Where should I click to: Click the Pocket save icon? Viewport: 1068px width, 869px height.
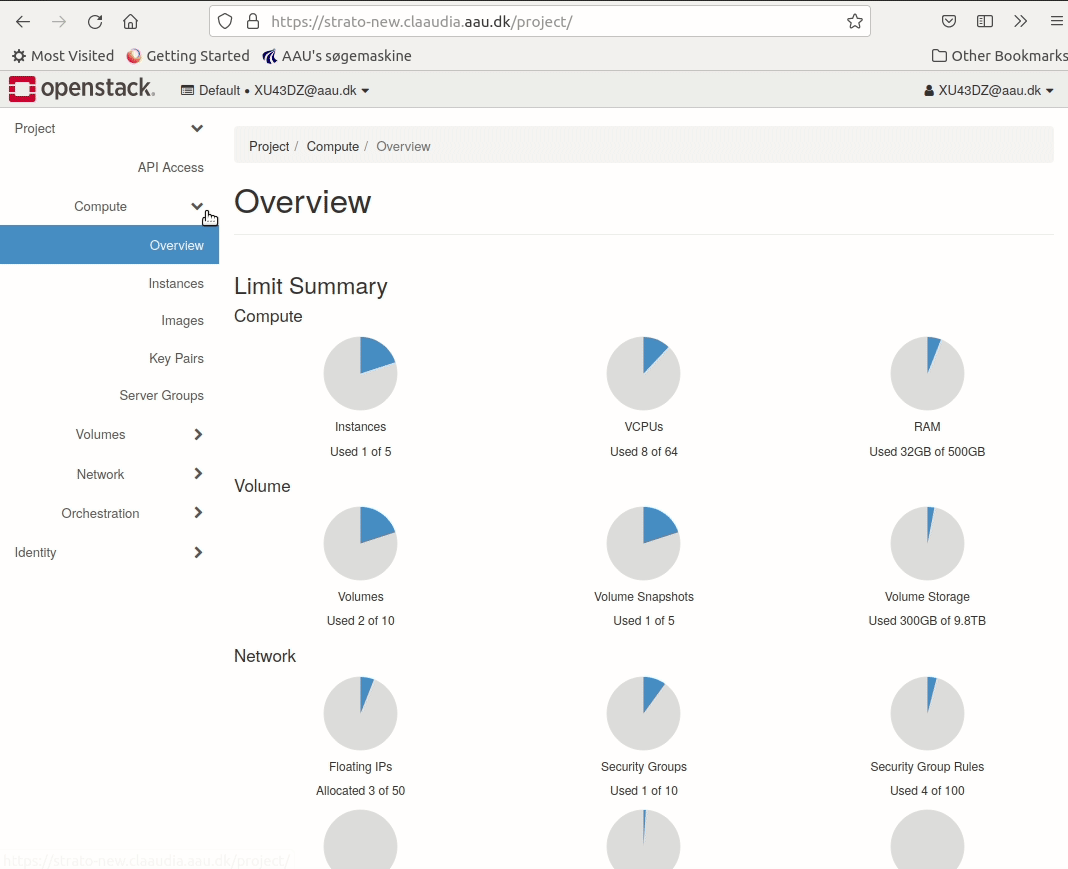click(x=949, y=21)
